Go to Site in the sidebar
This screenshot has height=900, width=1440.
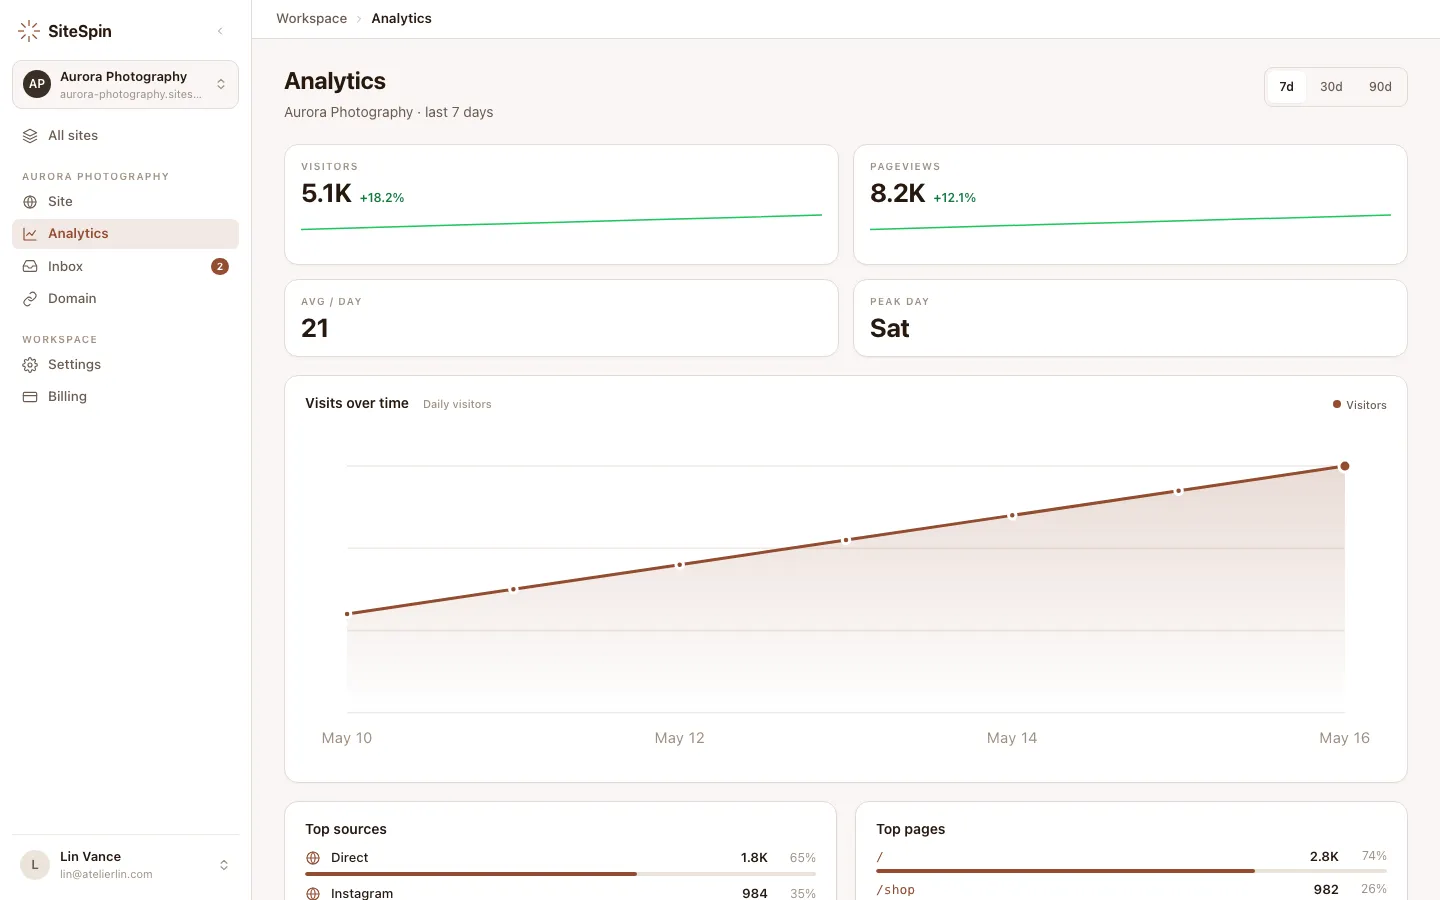(125, 202)
